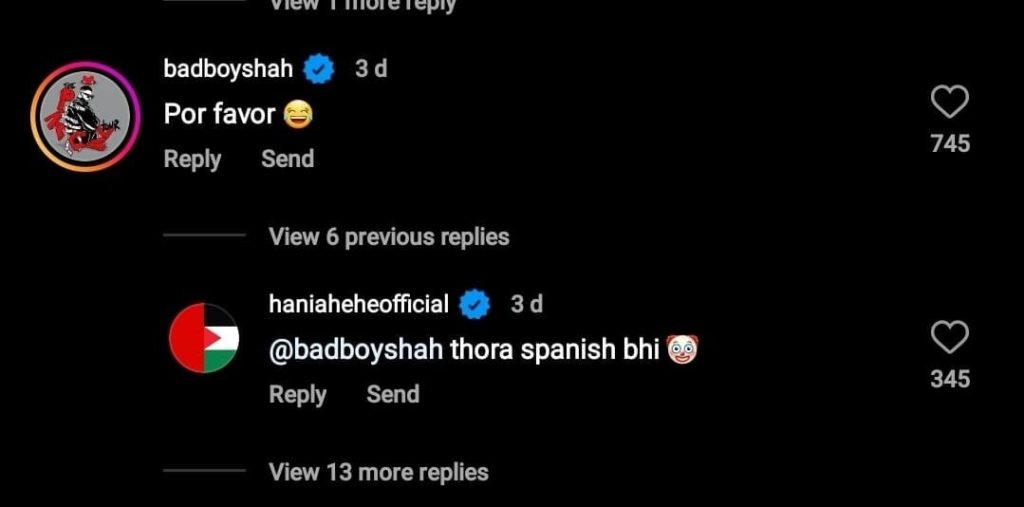Reply to haniaheheofficial's comment

coord(297,395)
